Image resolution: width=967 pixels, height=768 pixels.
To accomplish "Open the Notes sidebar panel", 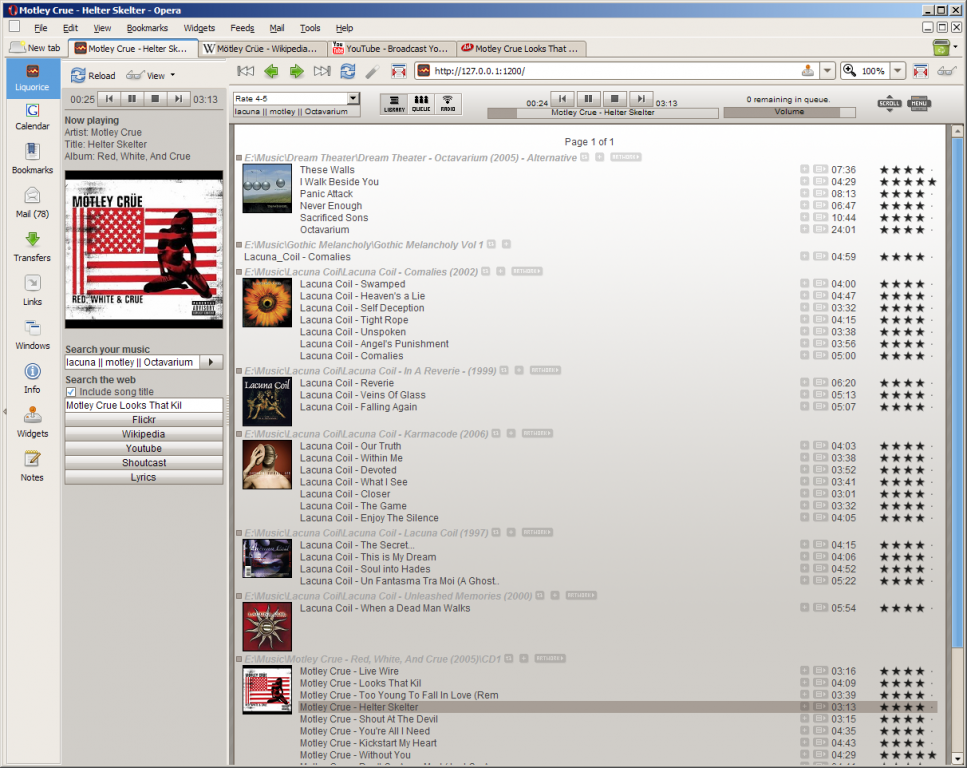I will (x=32, y=466).
